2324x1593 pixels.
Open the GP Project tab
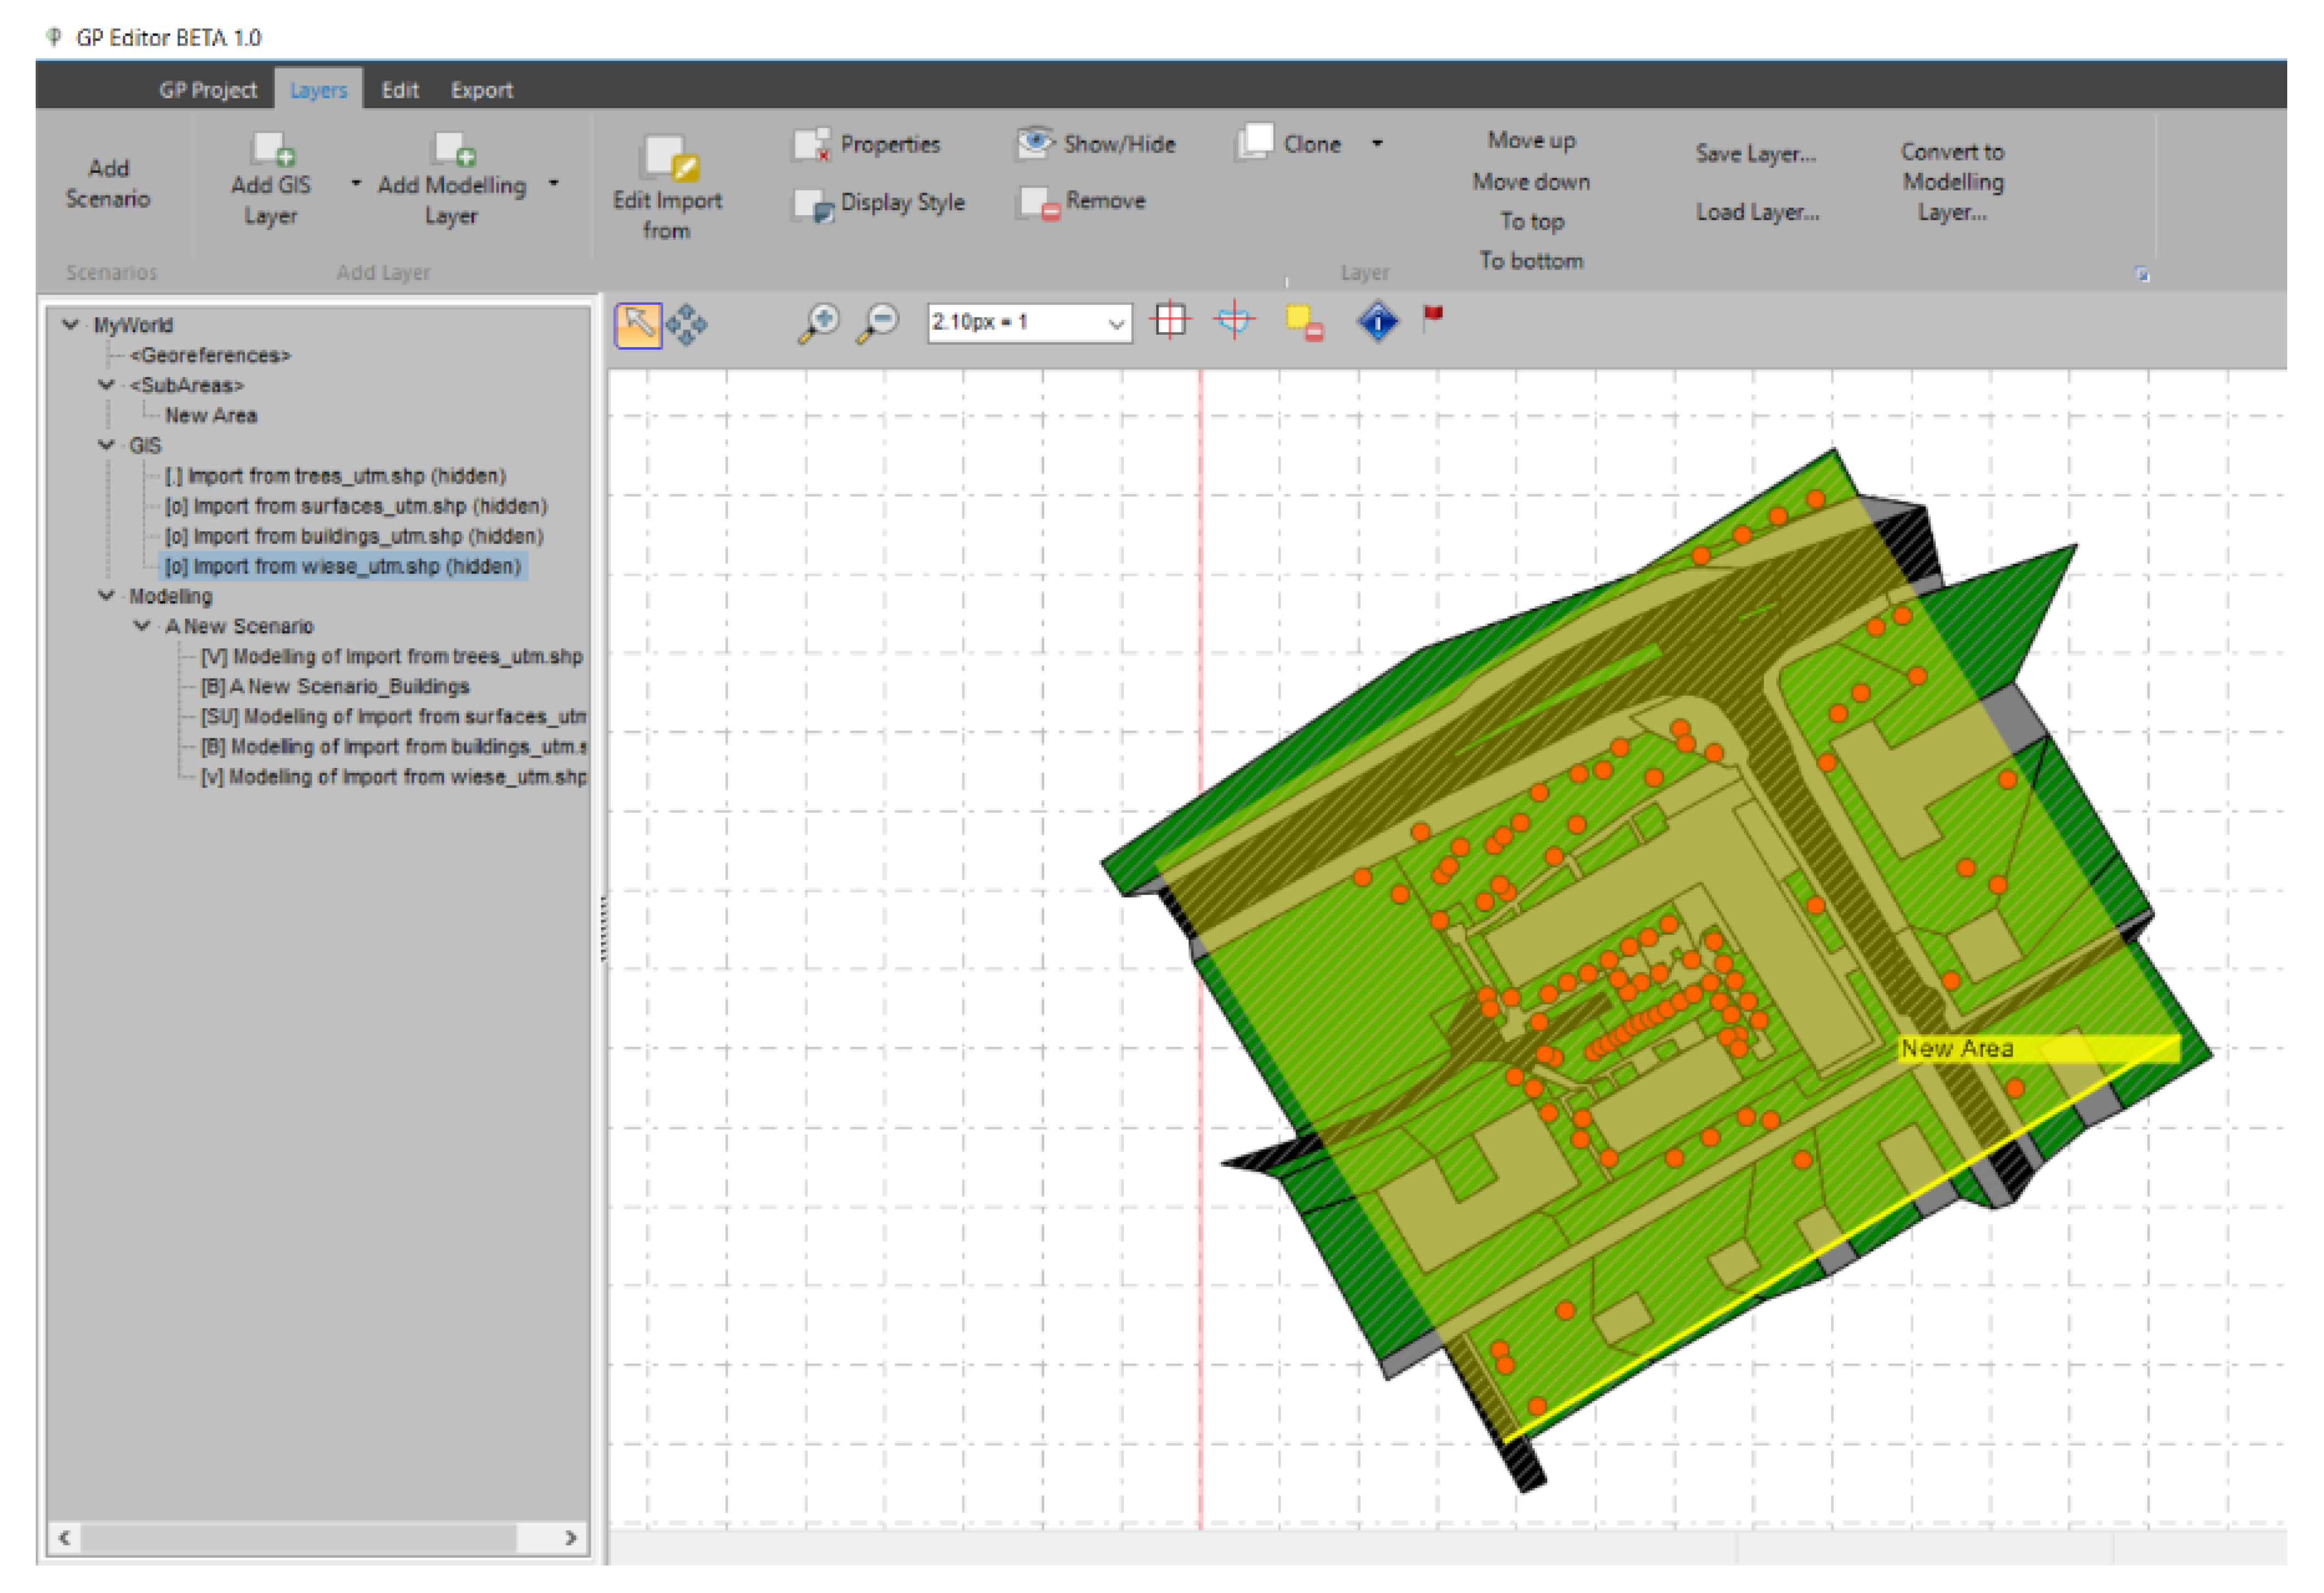207,90
